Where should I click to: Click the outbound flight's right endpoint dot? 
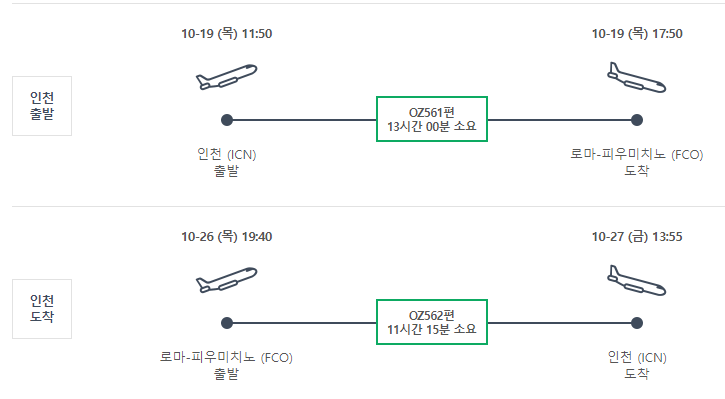pyautogui.click(x=637, y=120)
